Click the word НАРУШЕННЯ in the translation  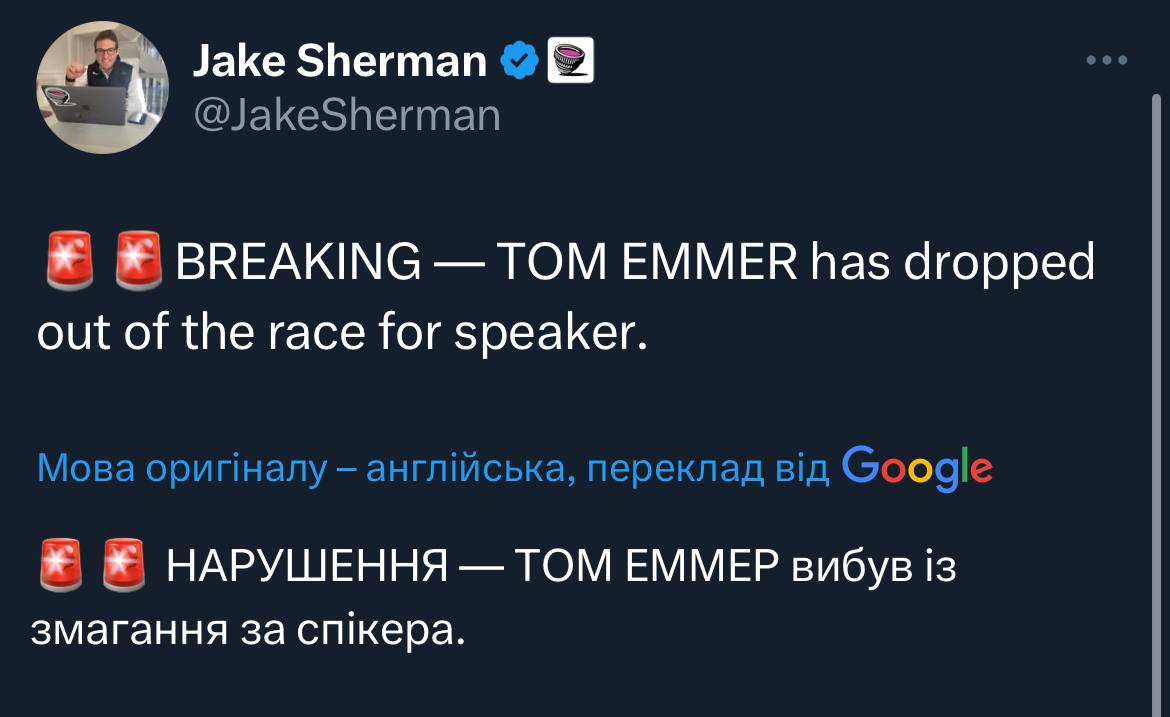[306, 569]
